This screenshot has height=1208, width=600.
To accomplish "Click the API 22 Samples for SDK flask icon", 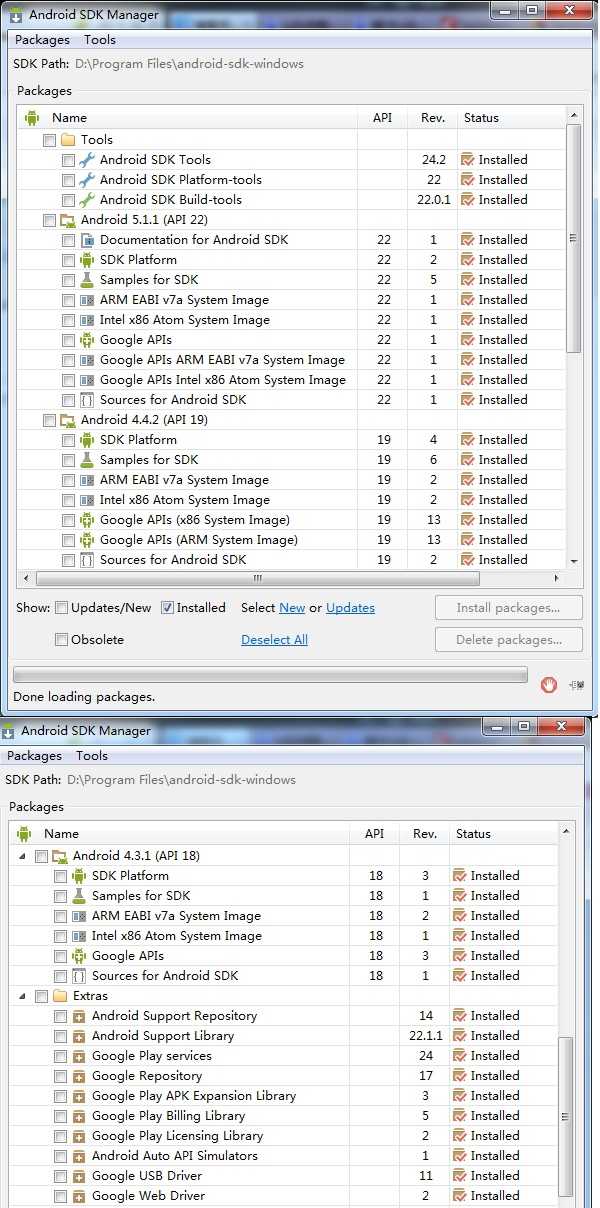I will tap(87, 280).
